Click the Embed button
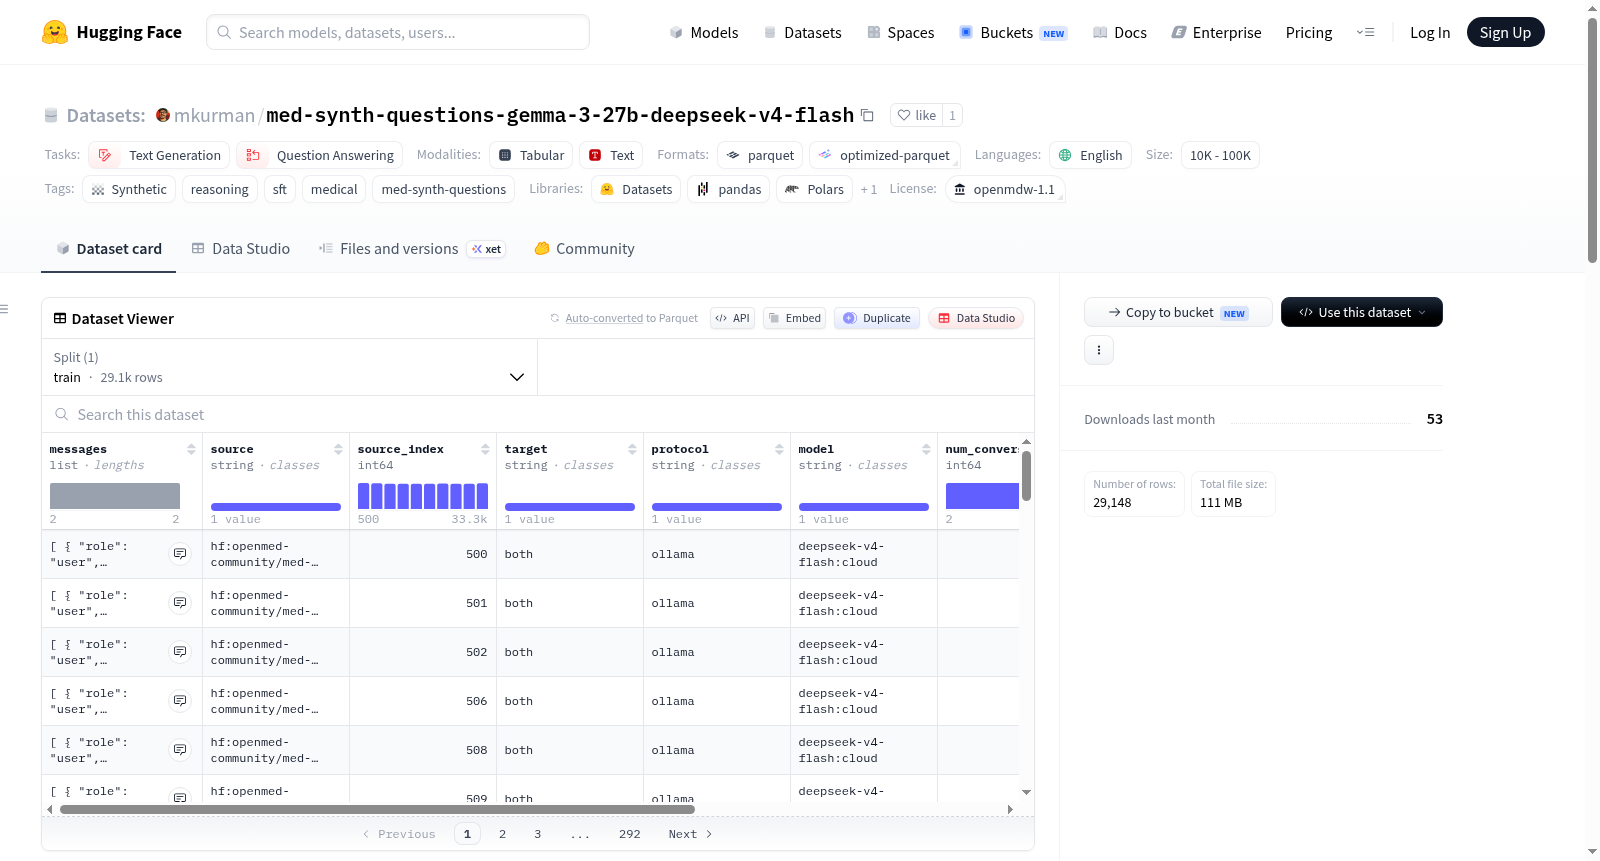1600x861 pixels. coord(795,318)
